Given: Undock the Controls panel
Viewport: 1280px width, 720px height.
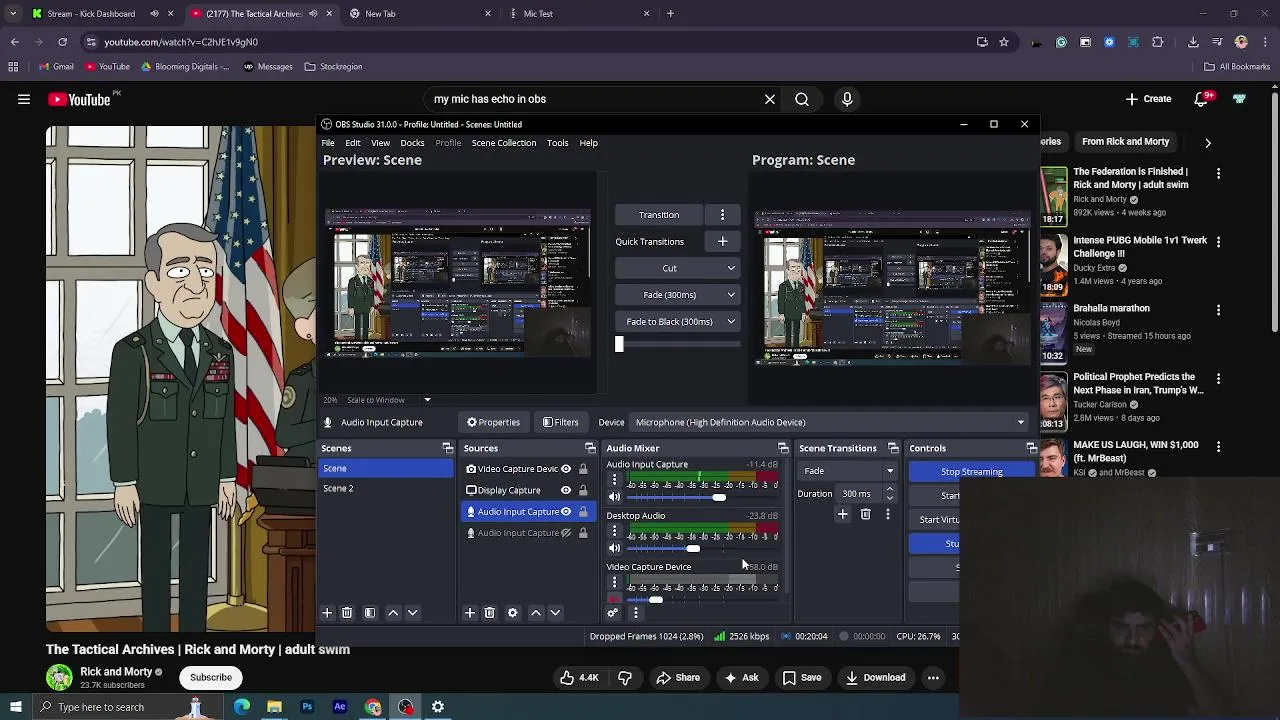Looking at the screenshot, I should (1032, 448).
